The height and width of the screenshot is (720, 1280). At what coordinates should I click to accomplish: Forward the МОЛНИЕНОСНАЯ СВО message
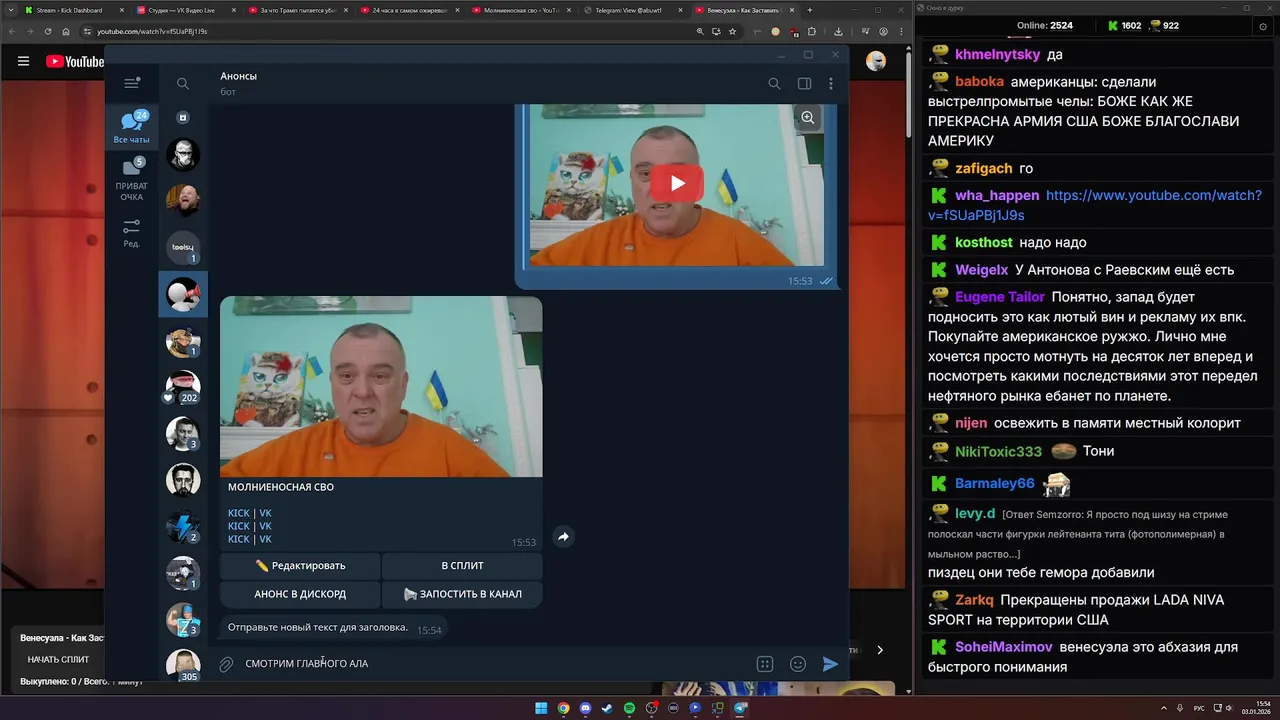click(563, 537)
